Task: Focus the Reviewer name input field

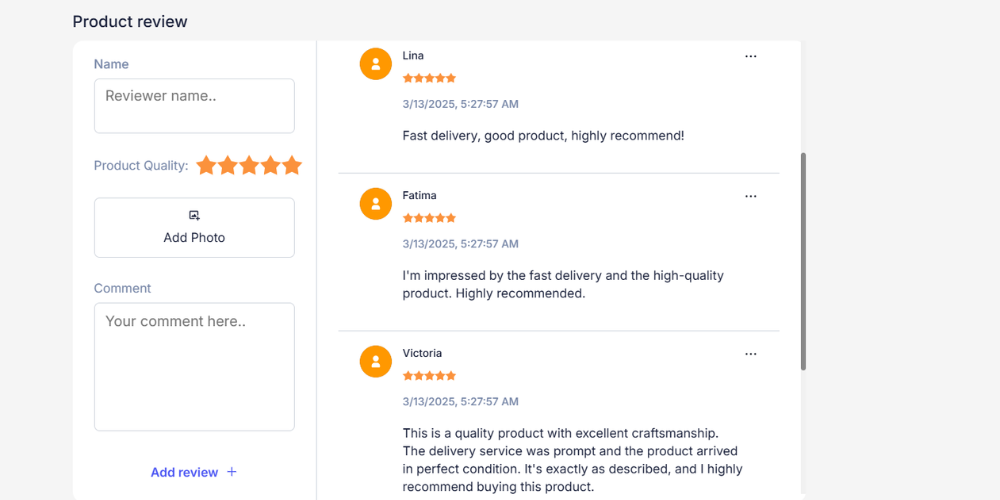Action: (x=194, y=105)
